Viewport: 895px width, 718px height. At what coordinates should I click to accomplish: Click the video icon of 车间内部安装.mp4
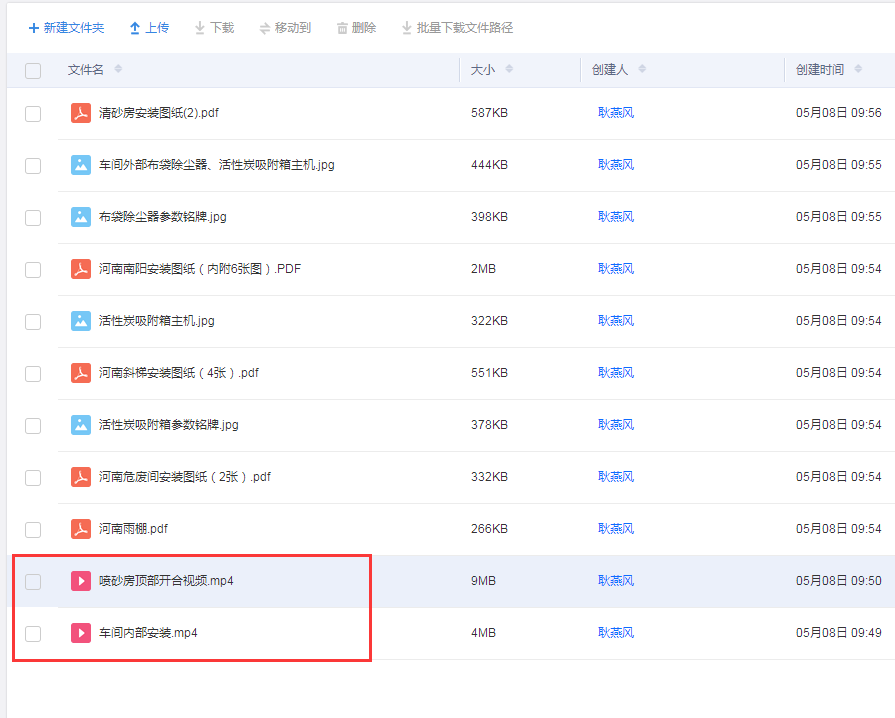80,633
